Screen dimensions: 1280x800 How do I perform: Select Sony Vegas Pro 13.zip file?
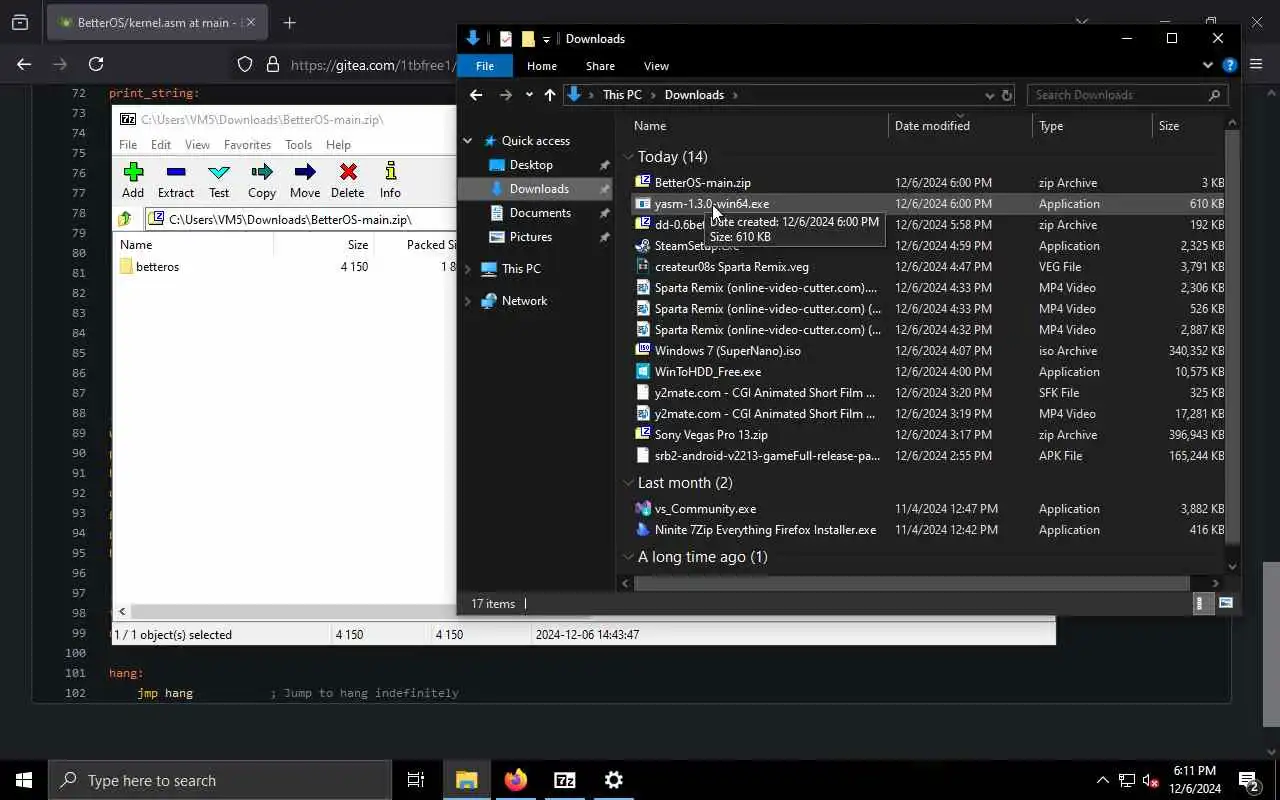pyautogui.click(x=711, y=435)
